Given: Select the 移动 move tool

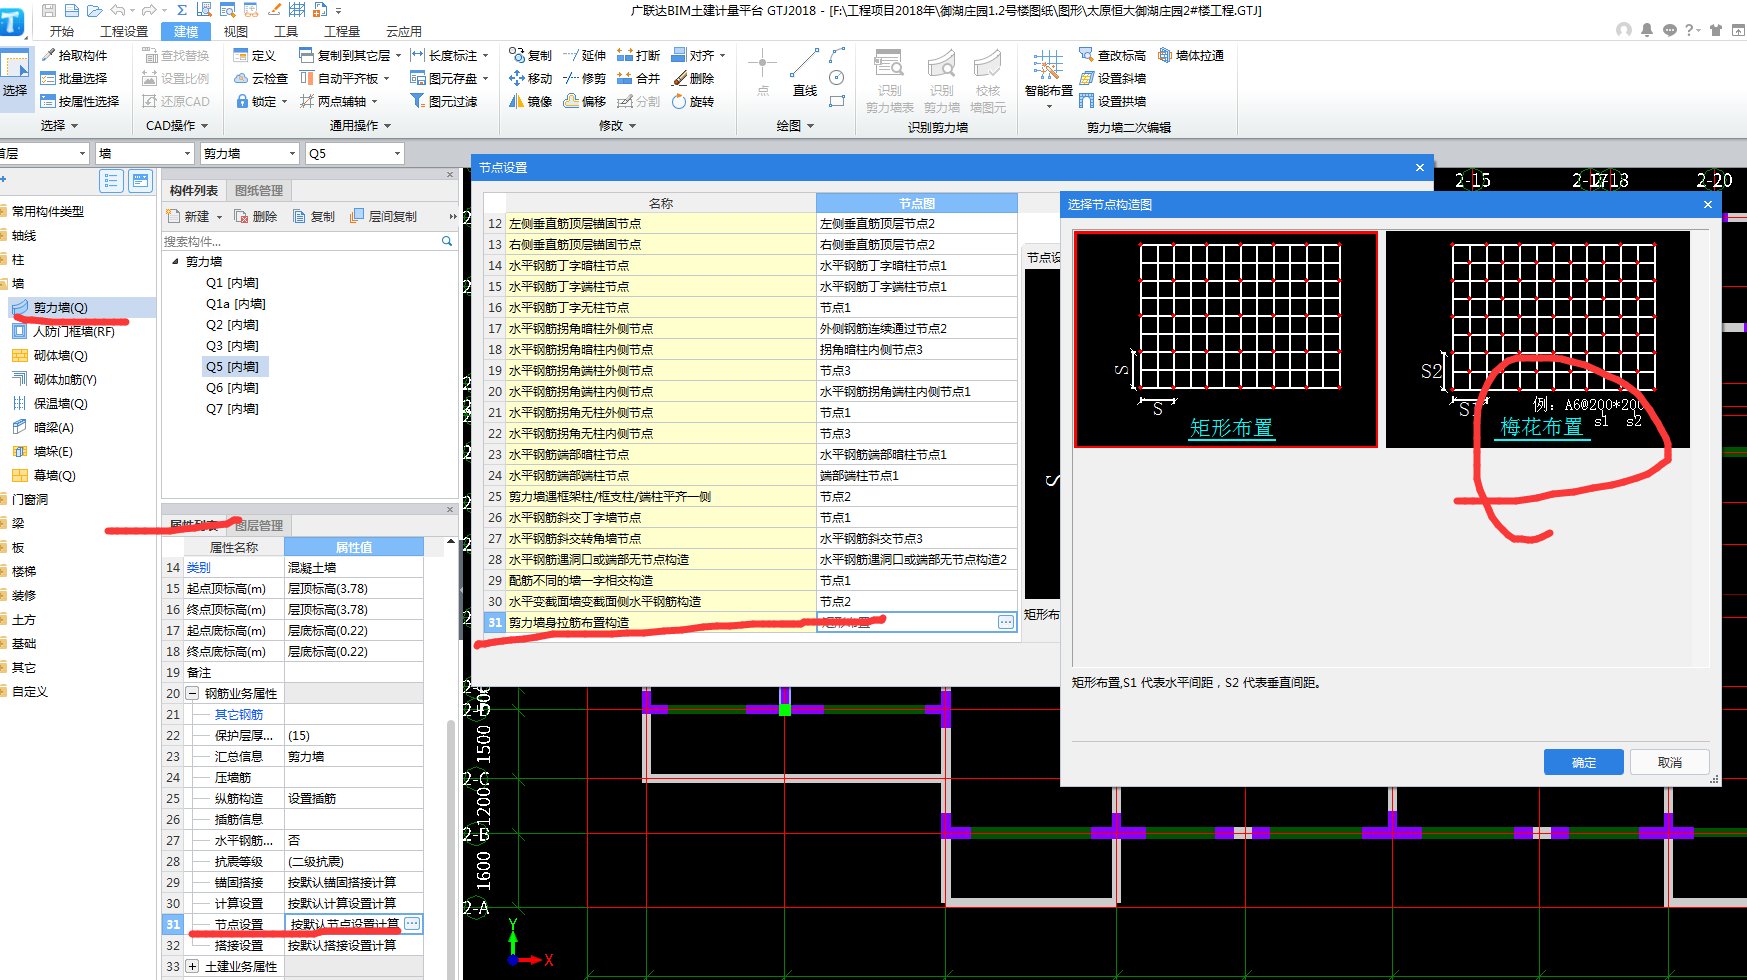Looking at the screenshot, I should pyautogui.click(x=530, y=78).
